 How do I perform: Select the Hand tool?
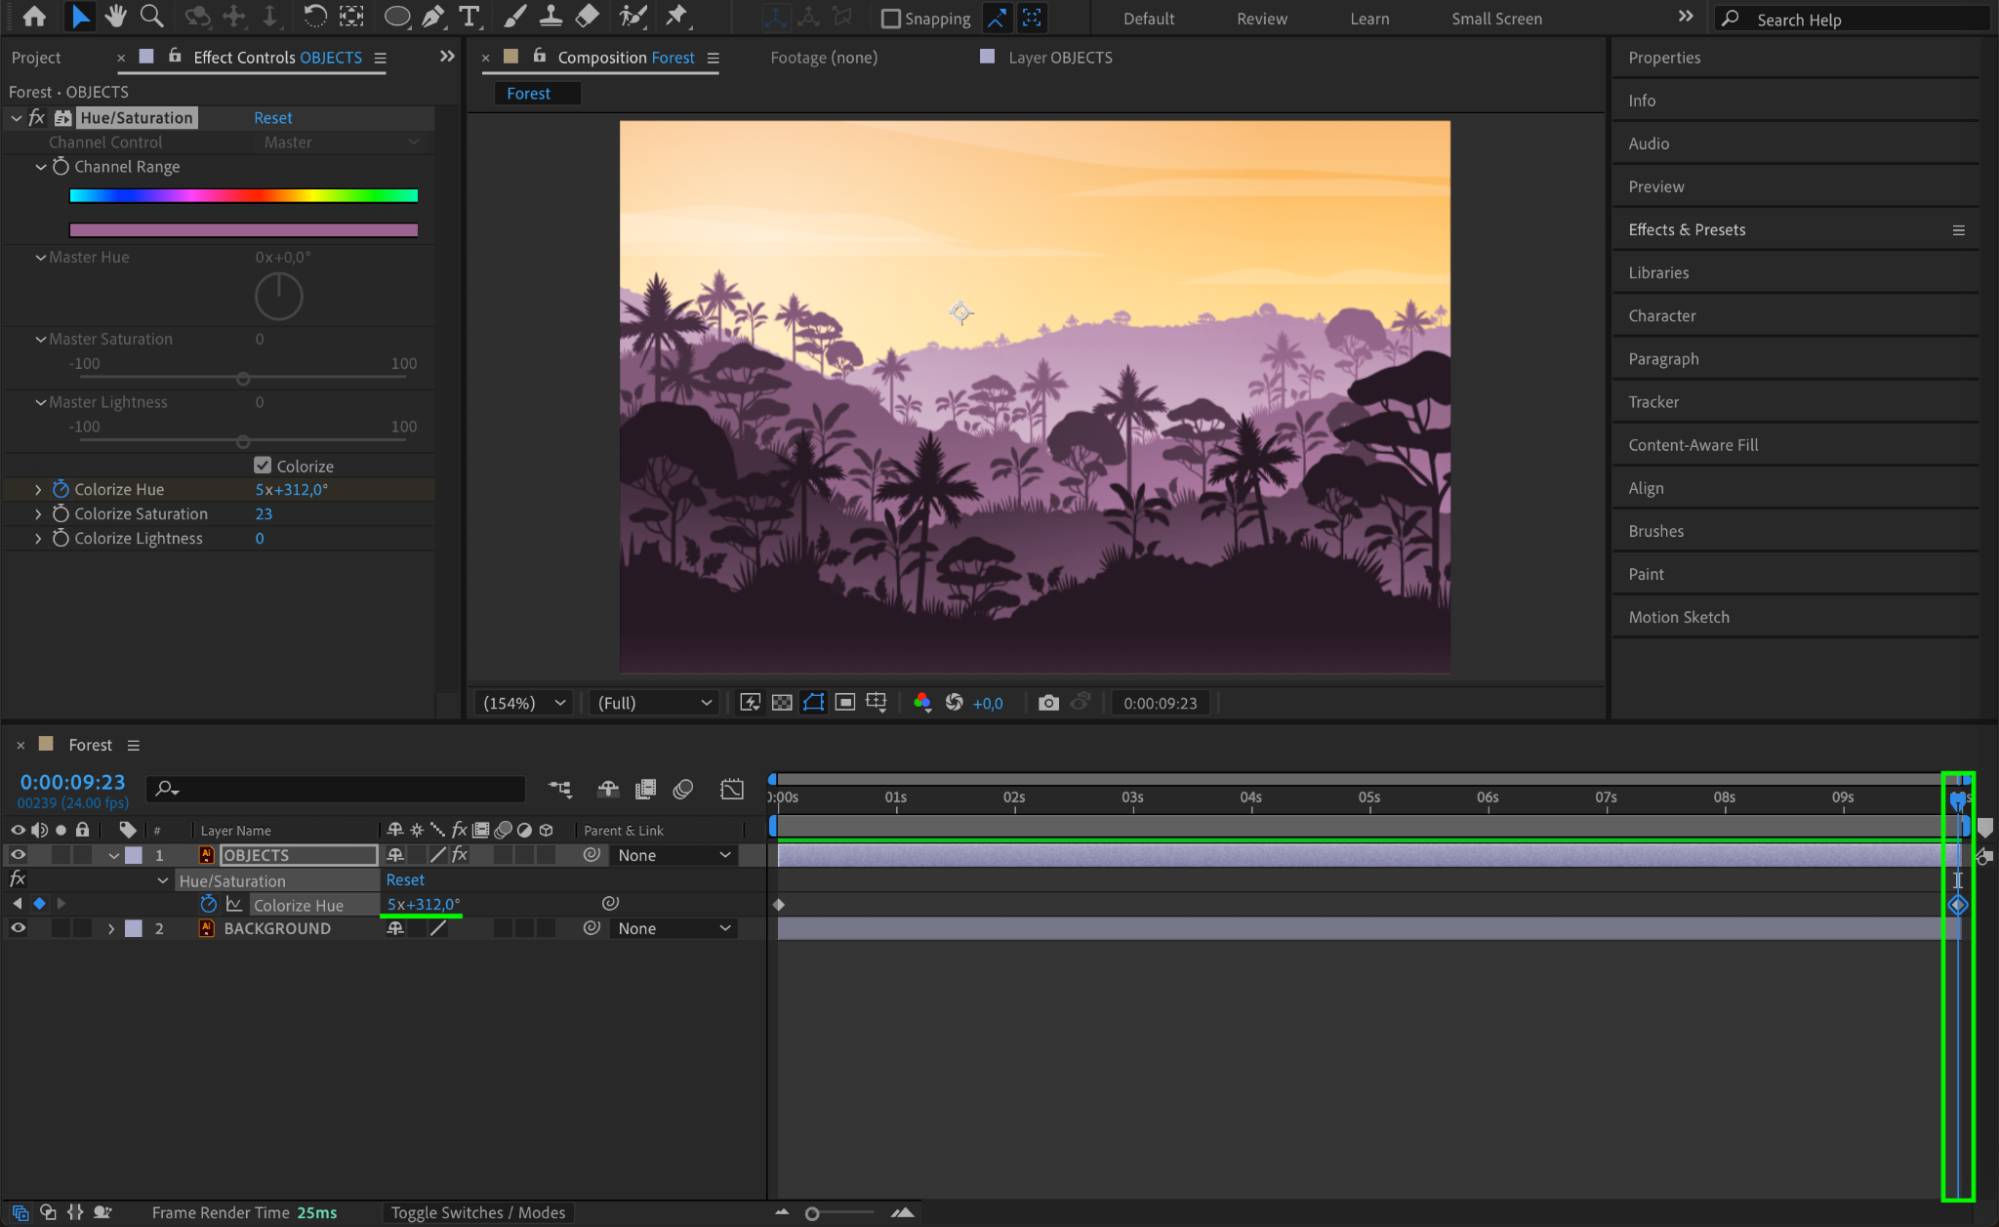coord(116,16)
